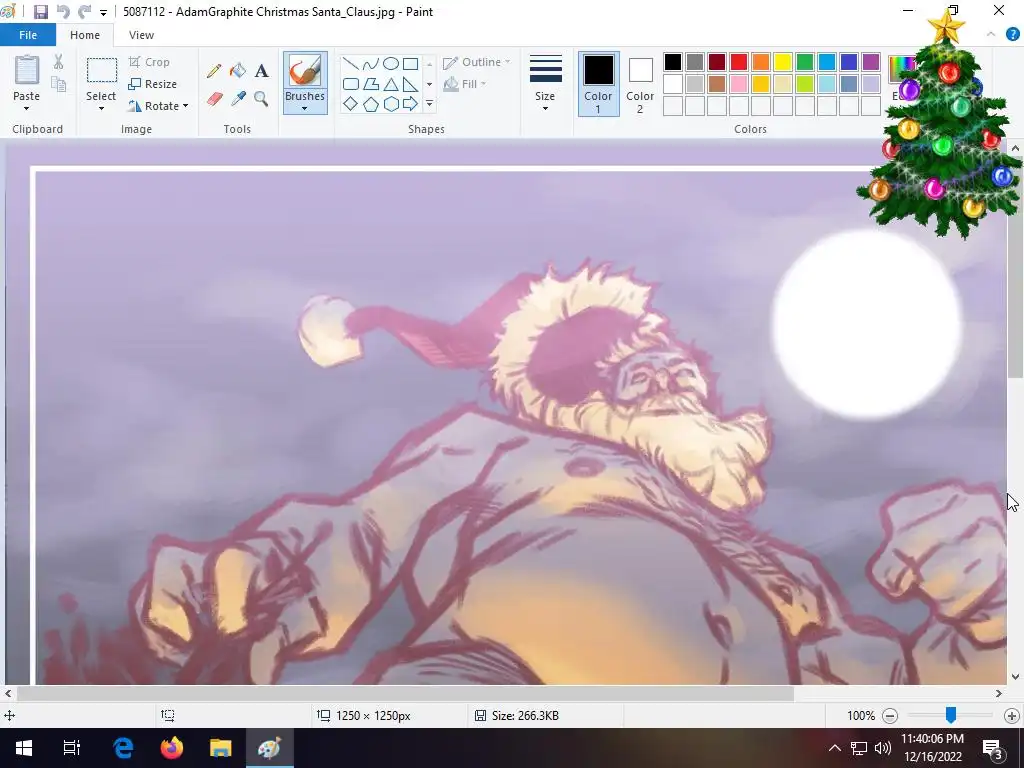Open the Select dropdown arrow

[x=101, y=108]
